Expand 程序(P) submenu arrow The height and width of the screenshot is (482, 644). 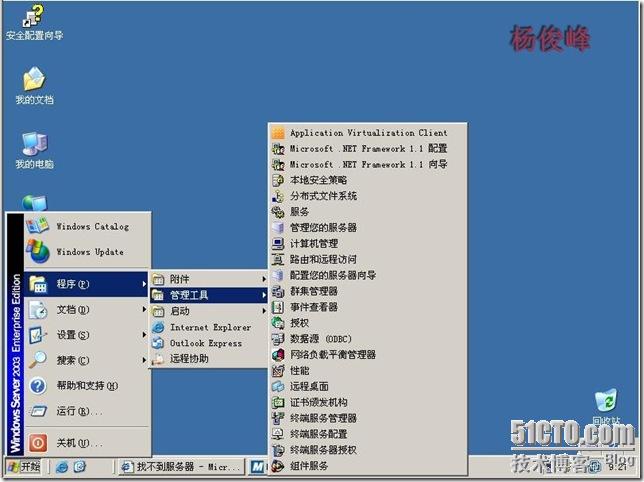[144, 284]
